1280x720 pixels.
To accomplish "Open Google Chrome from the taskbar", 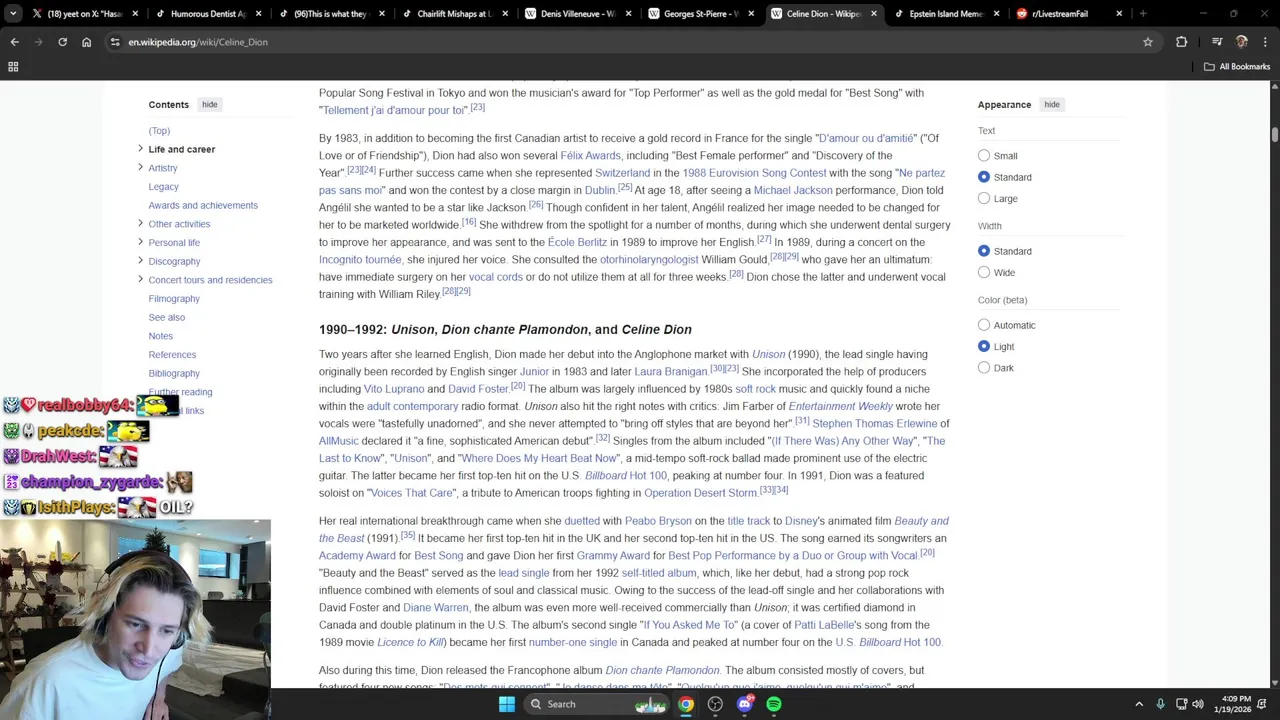I will coord(686,704).
